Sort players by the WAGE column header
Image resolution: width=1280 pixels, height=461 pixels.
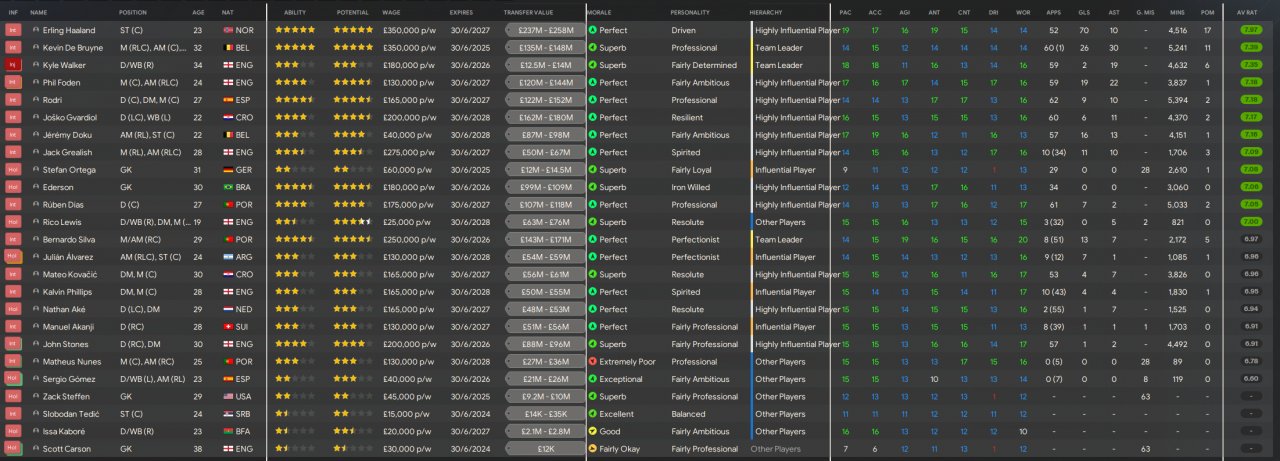coord(392,12)
